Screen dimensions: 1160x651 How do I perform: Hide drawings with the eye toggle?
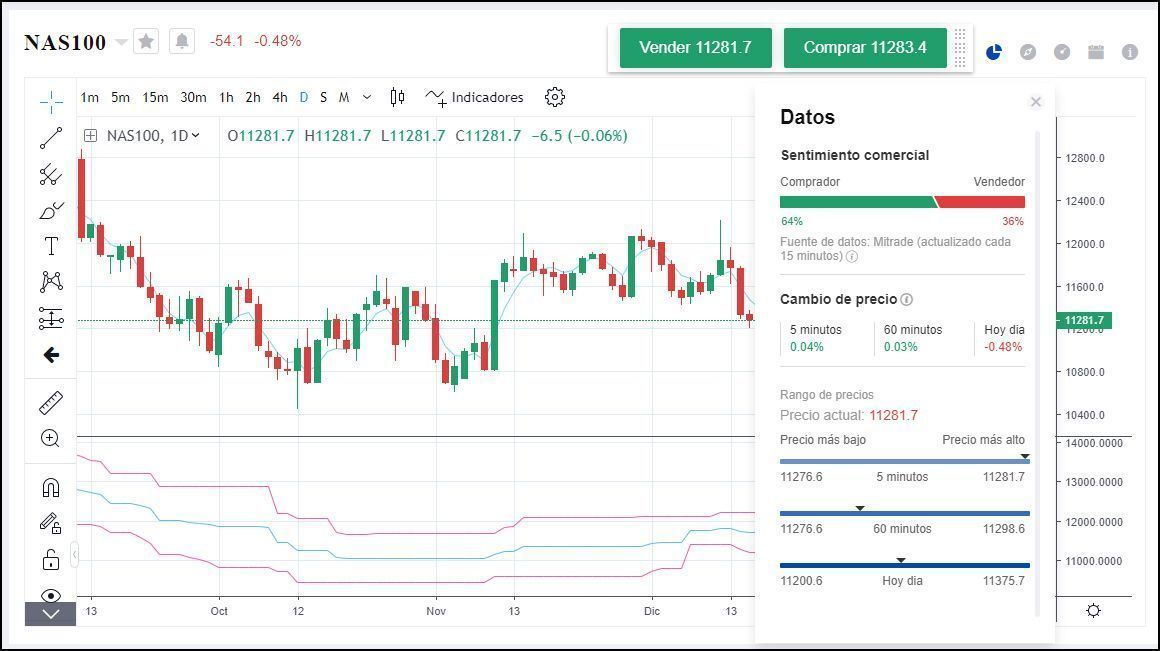[x=50, y=595]
